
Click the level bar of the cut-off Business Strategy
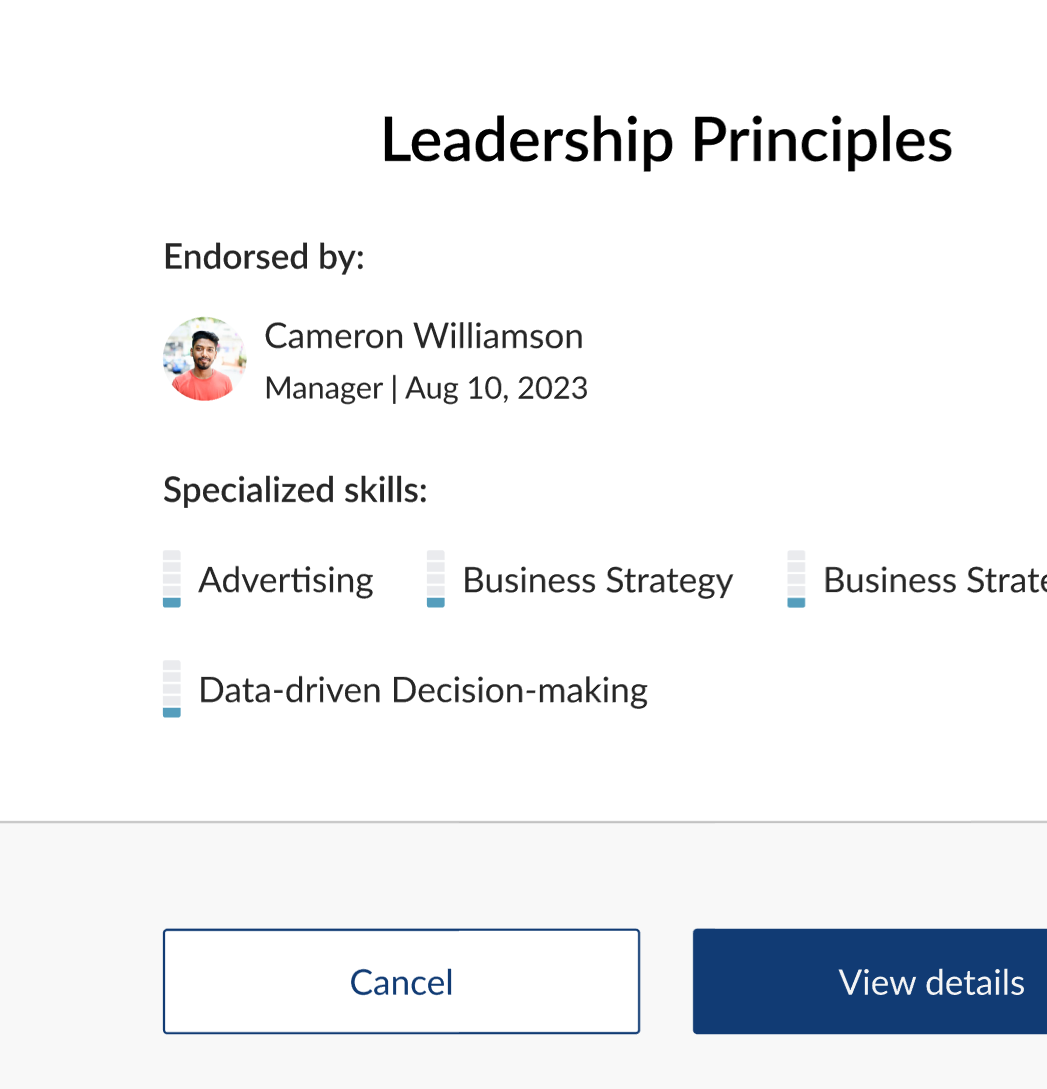coord(796,579)
